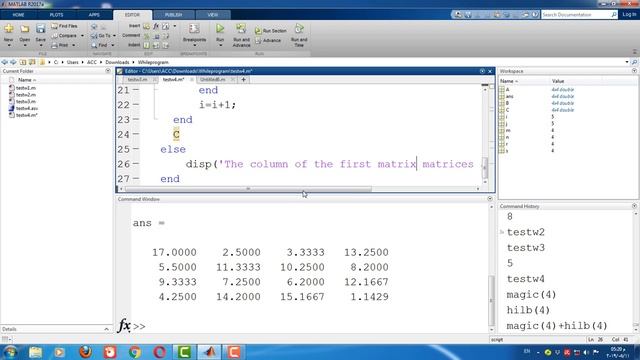This screenshot has width=640, height=360.
Task: Select the Untitled8.m editor tab
Action: [x=213, y=80]
